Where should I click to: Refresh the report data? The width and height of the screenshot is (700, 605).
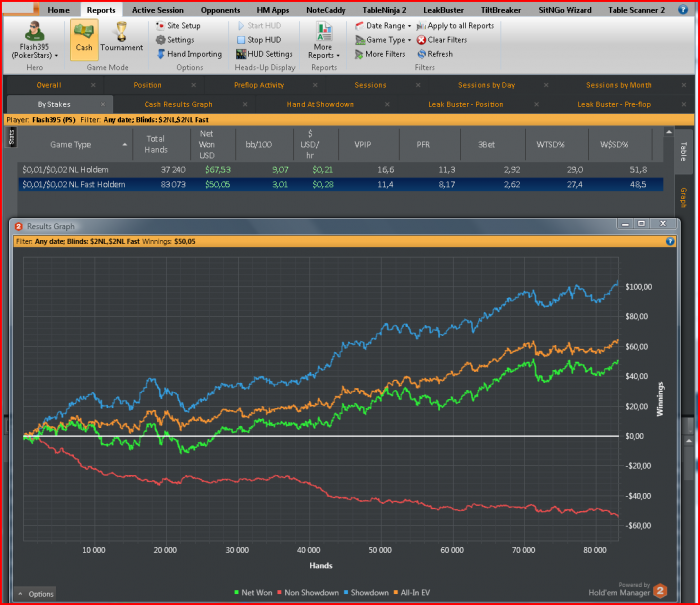click(x=435, y=54)
